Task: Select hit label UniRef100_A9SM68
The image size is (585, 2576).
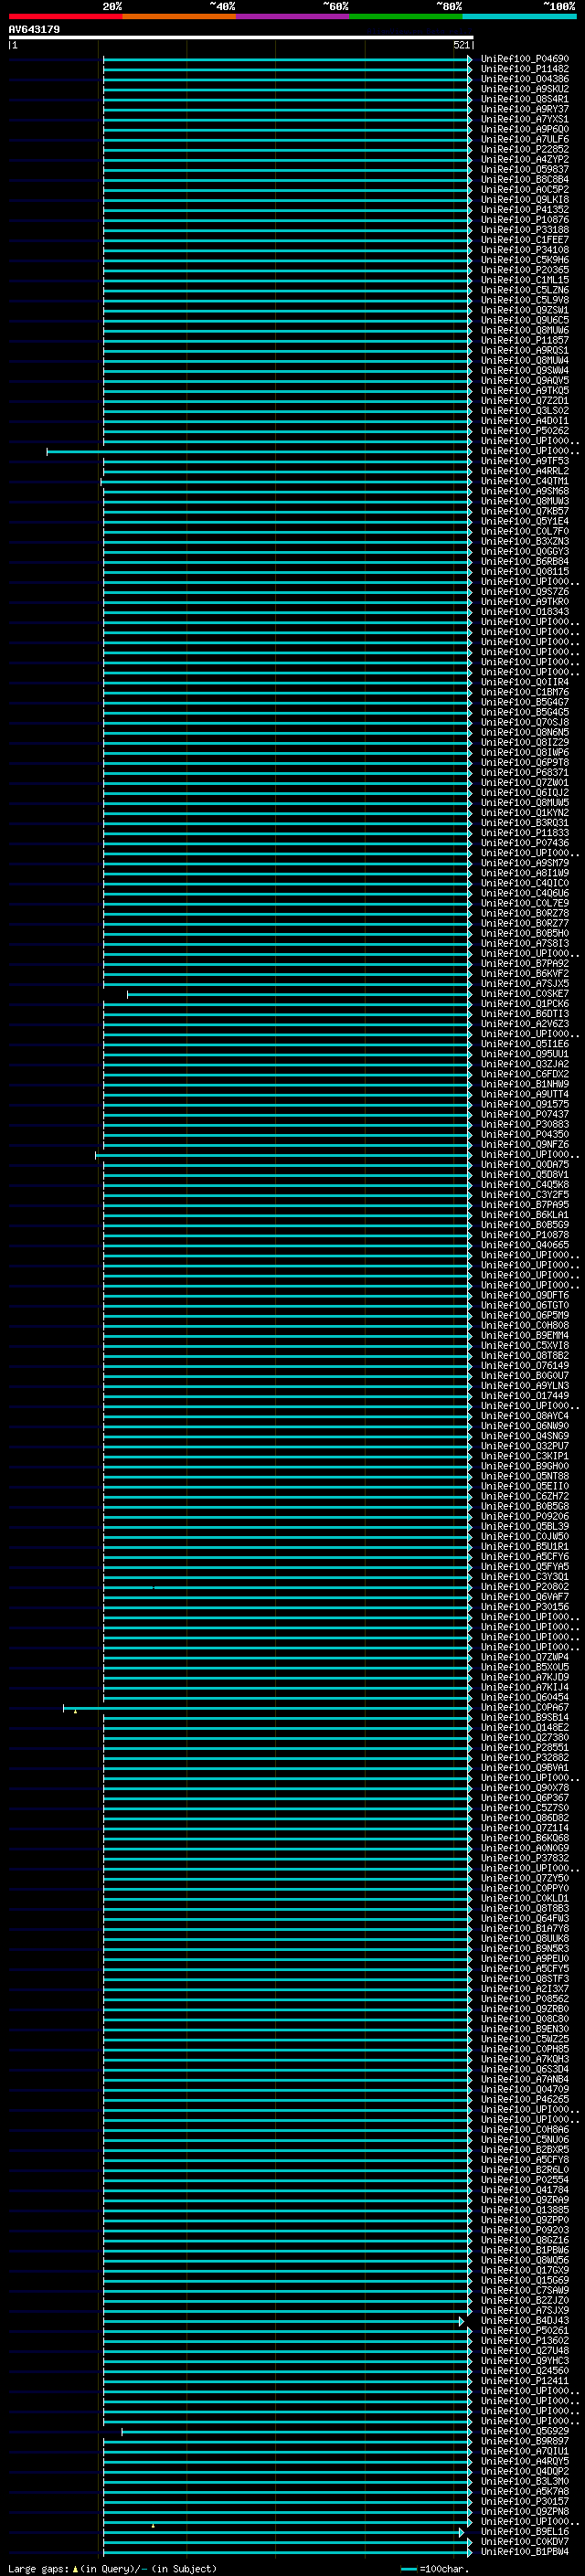Action: [524, 491]
